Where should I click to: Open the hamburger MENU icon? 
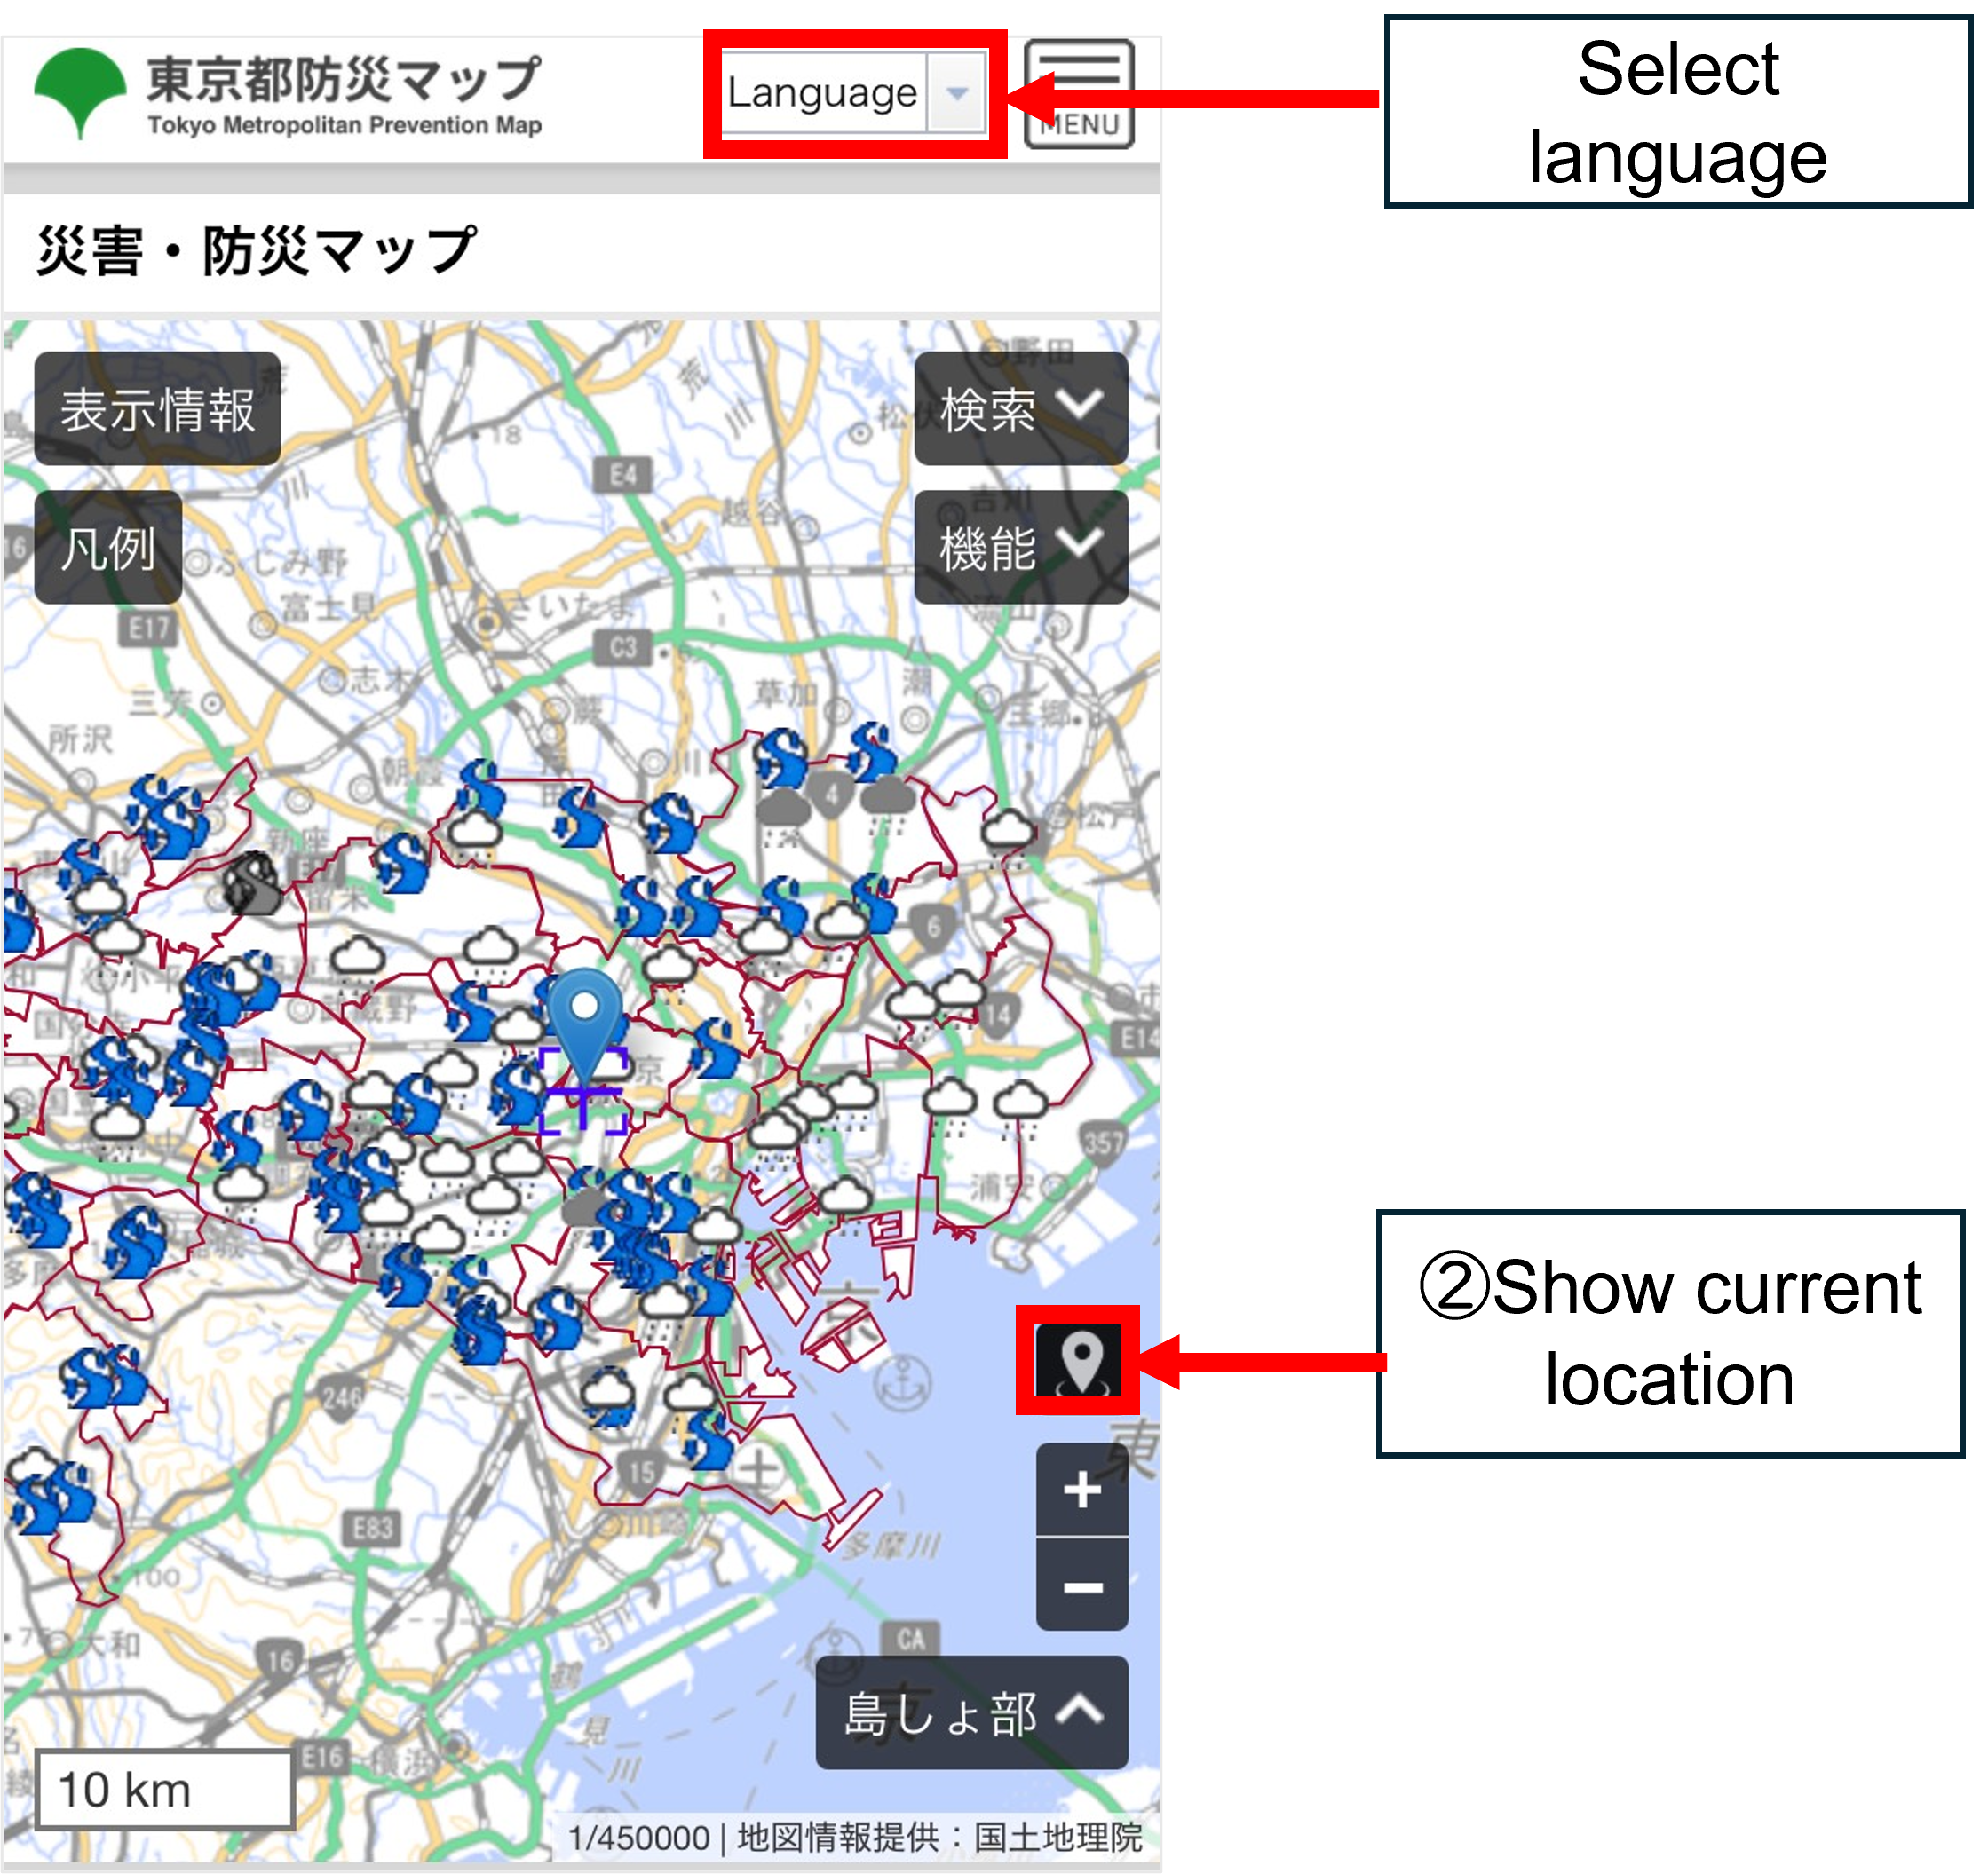(x=1079, y=94)
